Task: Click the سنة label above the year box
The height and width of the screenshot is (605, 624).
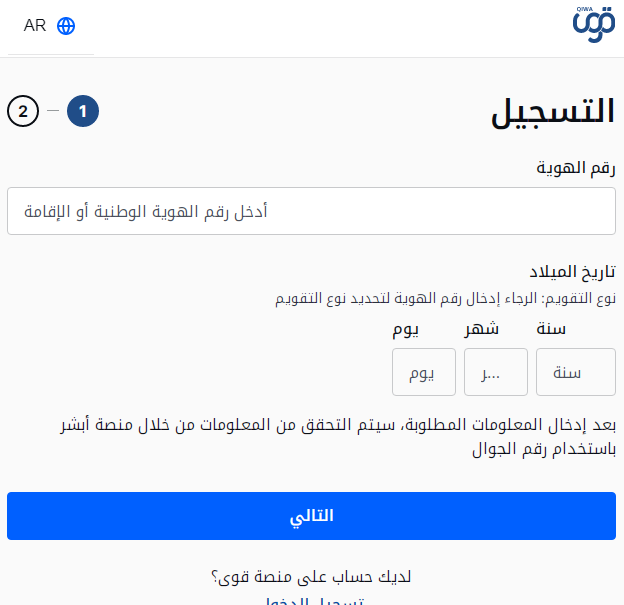Action: coord(551,329)
